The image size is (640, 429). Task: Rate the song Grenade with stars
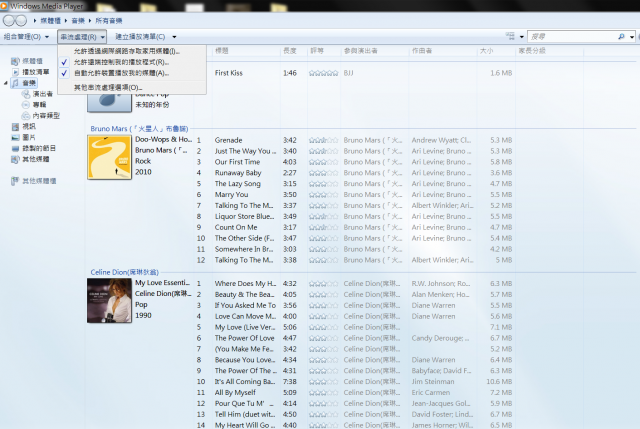[323, 140]
